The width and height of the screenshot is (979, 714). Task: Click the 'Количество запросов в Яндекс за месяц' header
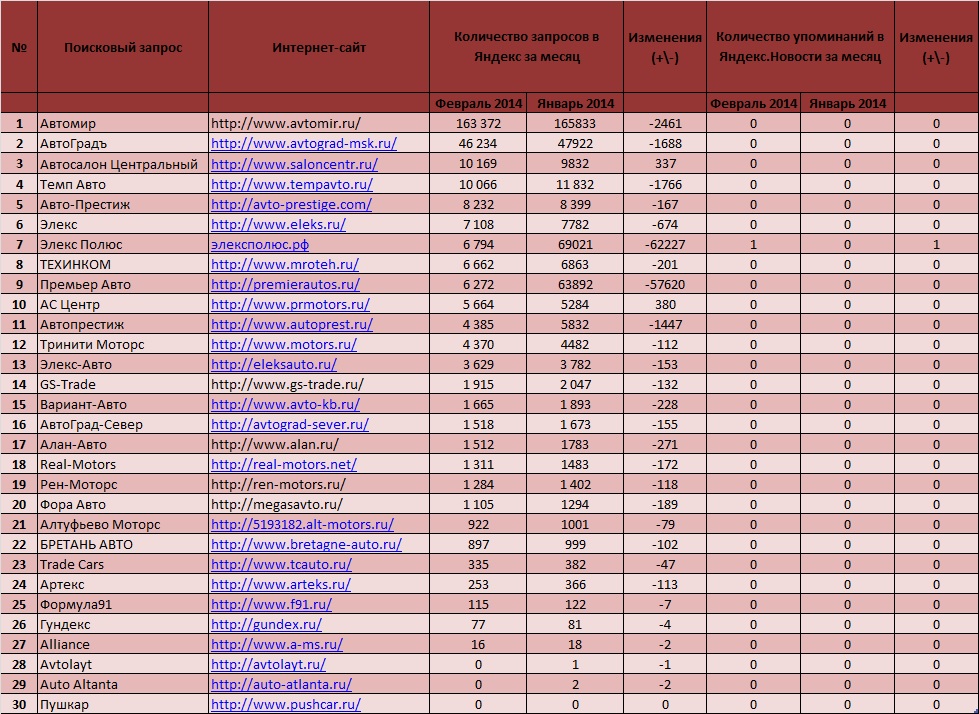point(526,47)
